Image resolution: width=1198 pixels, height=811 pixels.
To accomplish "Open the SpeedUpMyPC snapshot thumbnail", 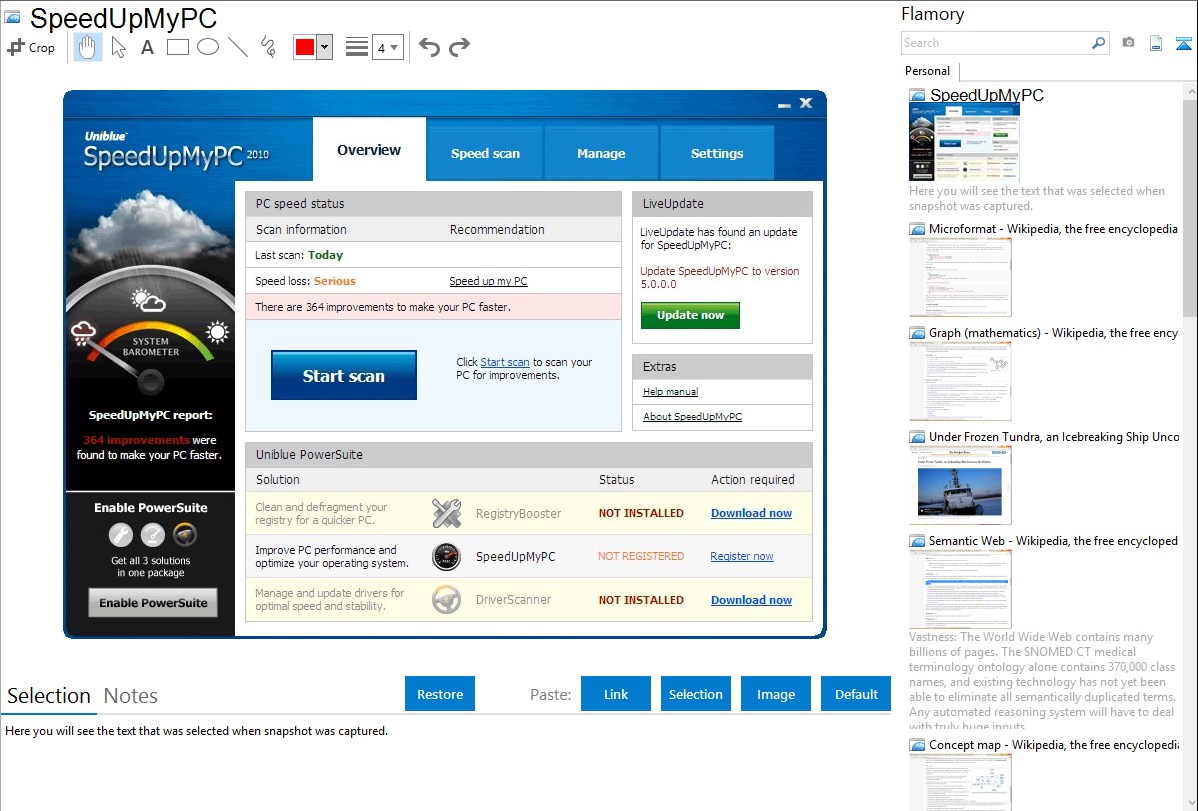I will coord(964,143).
